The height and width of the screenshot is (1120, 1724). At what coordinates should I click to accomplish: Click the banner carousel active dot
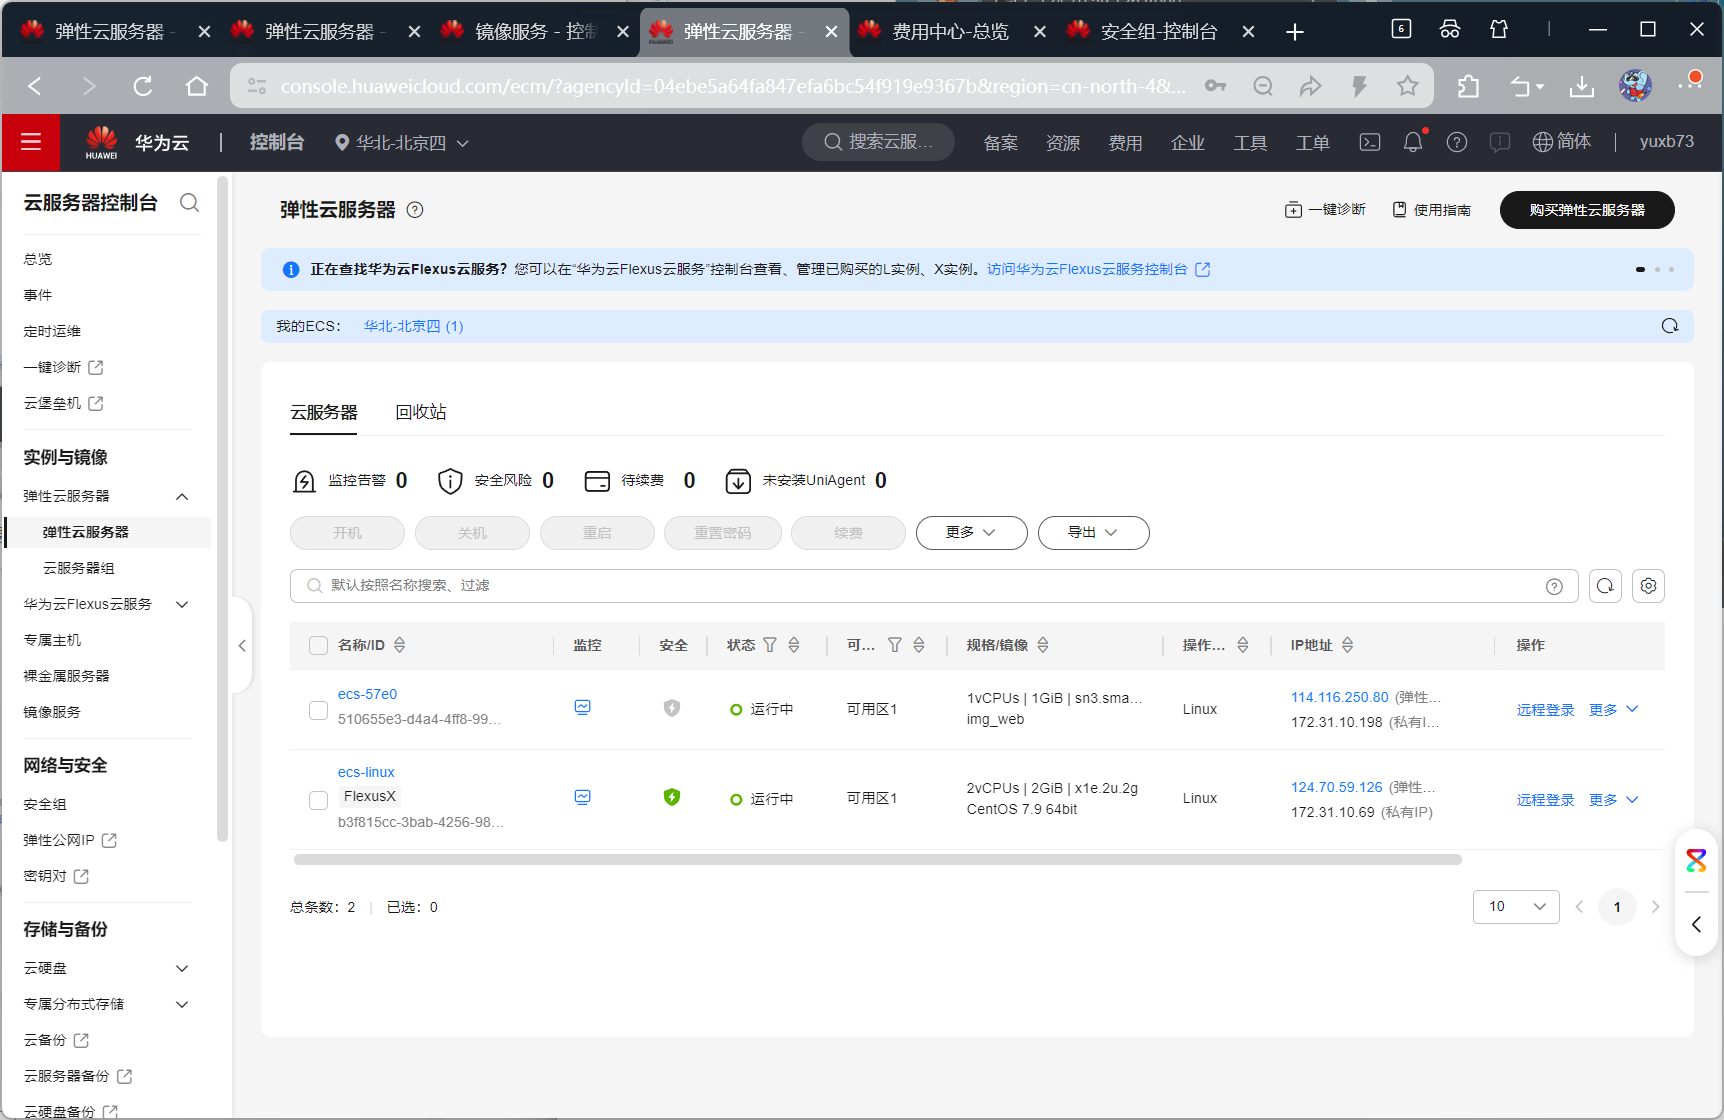point(1640,269)
